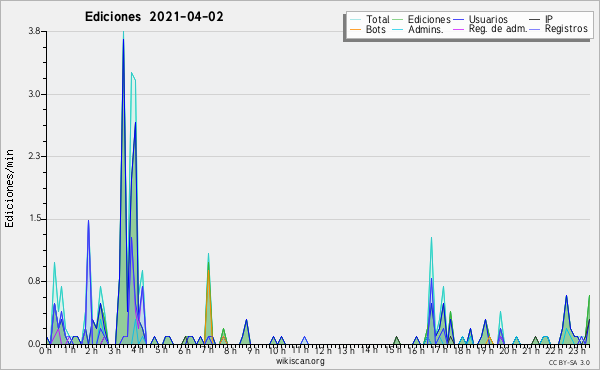Viewport: 600px width, 370px height.
Task: Click the y-axis label 'Ediciones/min'
Action: click(x=9, y=188)
